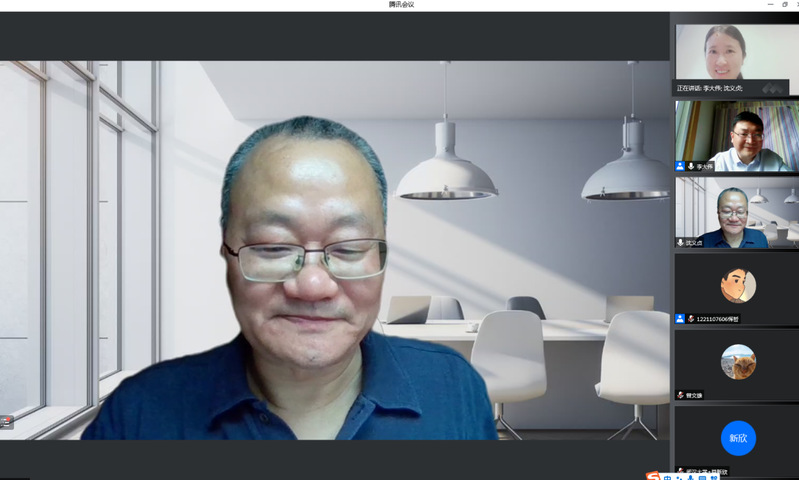Viewport: 799px width, 480px height.
Task: Click the person icon on the 1221107606 tile
Action: pos(680,318)
